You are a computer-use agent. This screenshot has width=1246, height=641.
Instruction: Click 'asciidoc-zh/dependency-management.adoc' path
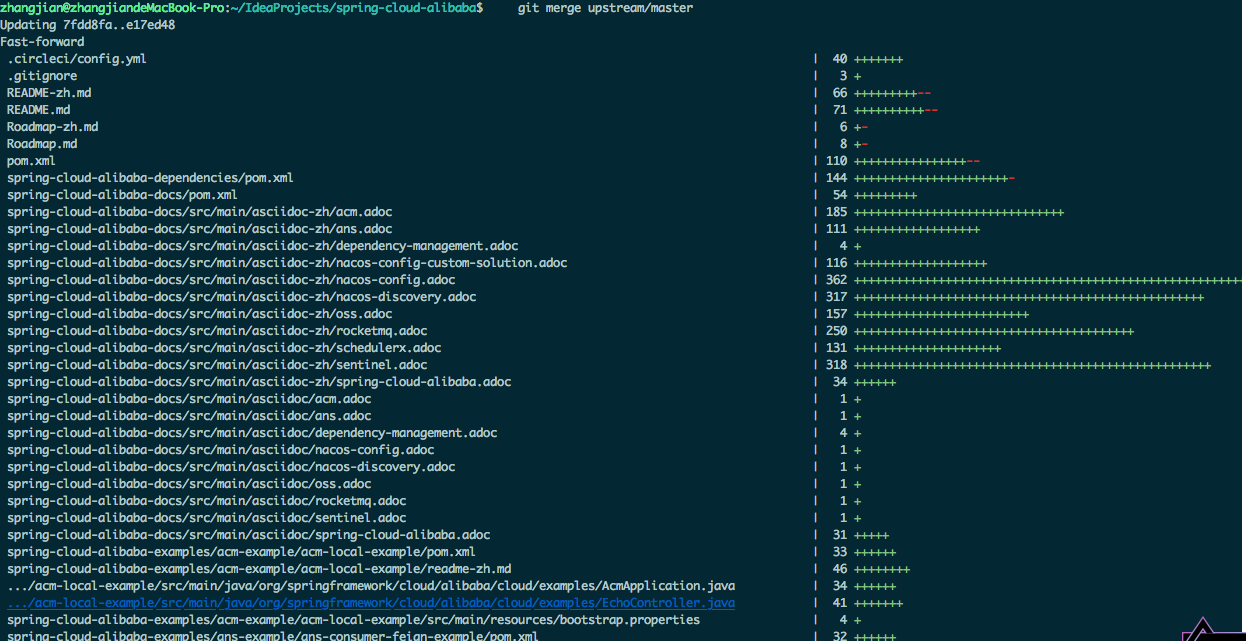263,246
